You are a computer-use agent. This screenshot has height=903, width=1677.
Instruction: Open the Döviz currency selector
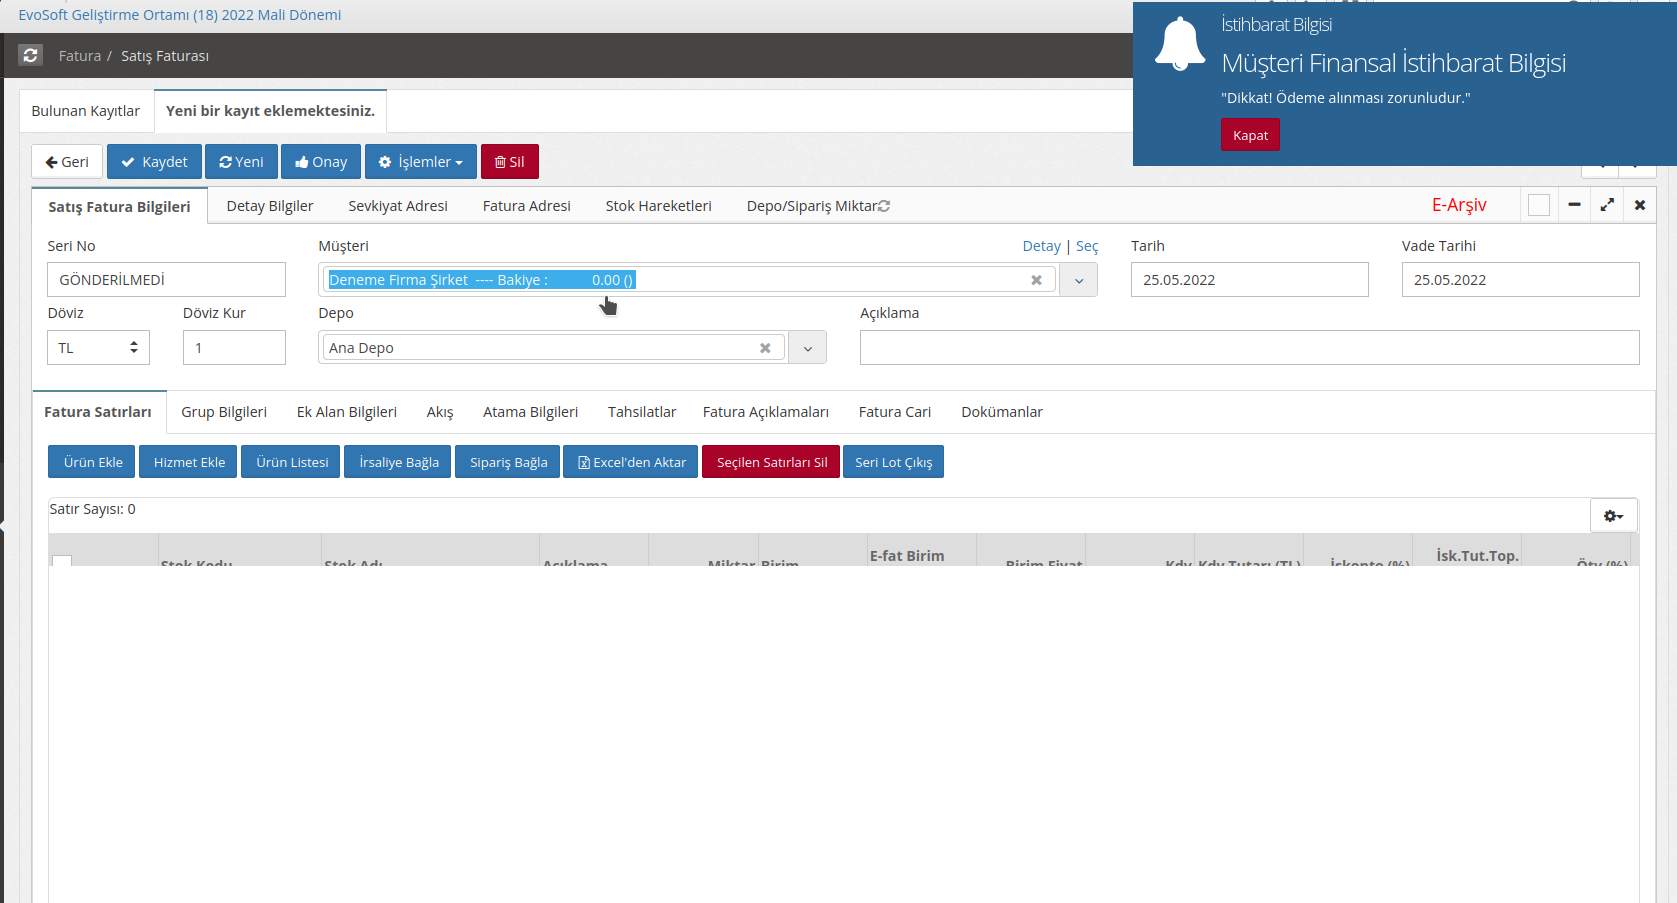point(98,348)
